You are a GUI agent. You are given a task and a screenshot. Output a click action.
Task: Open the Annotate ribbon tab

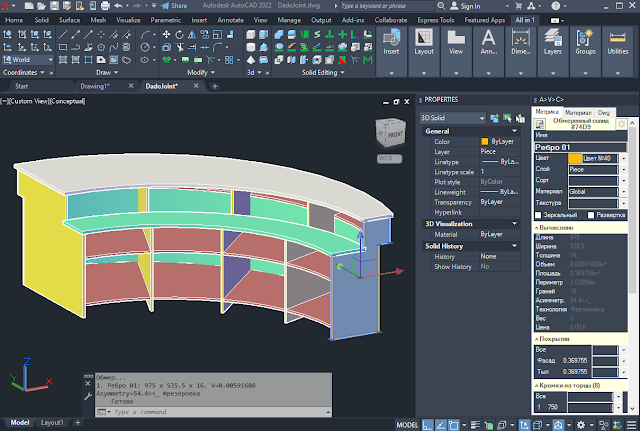(x=230, y=20)
